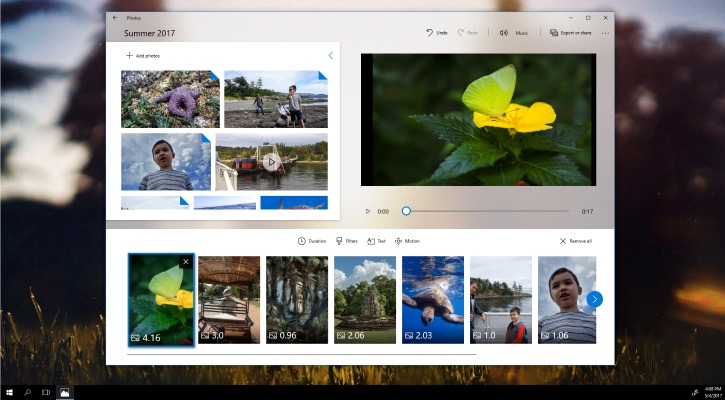Open the taskbar clock and date
This screenshot has width=725, height=400.
(712, 393)
